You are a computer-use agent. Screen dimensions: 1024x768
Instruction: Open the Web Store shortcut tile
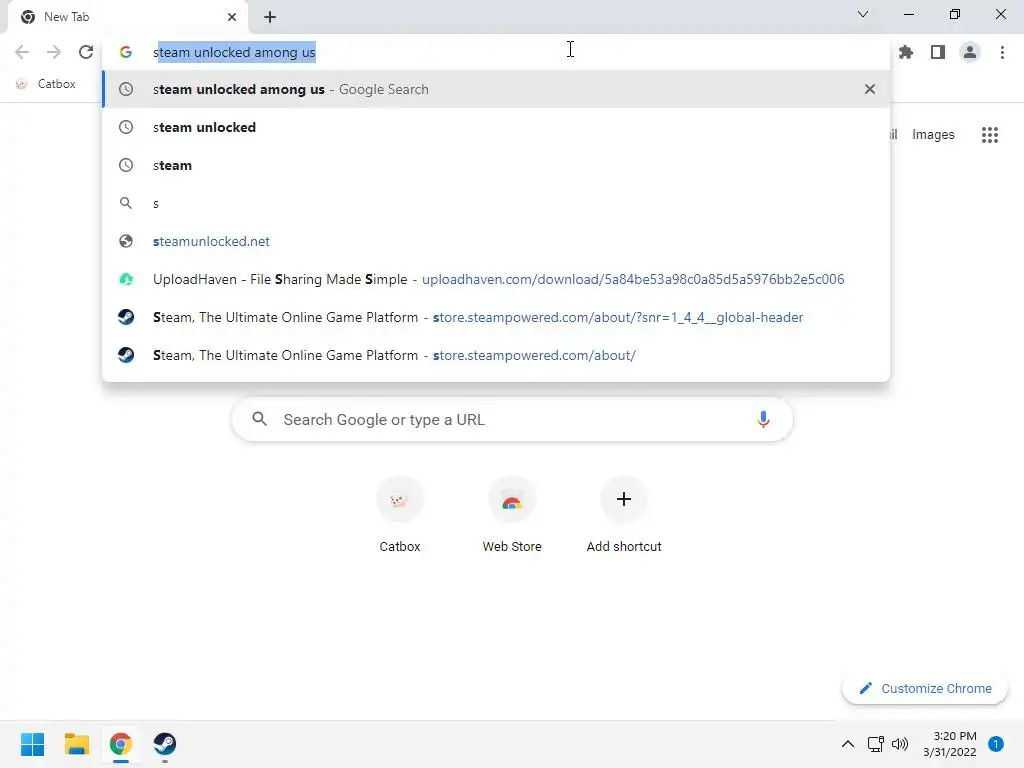(512, 515)
